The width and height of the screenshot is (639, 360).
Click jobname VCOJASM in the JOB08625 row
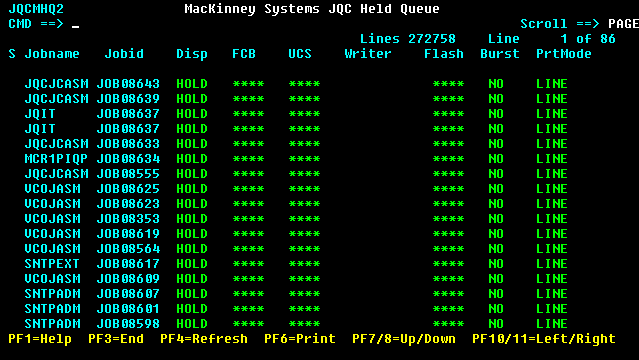pos(52,189)
